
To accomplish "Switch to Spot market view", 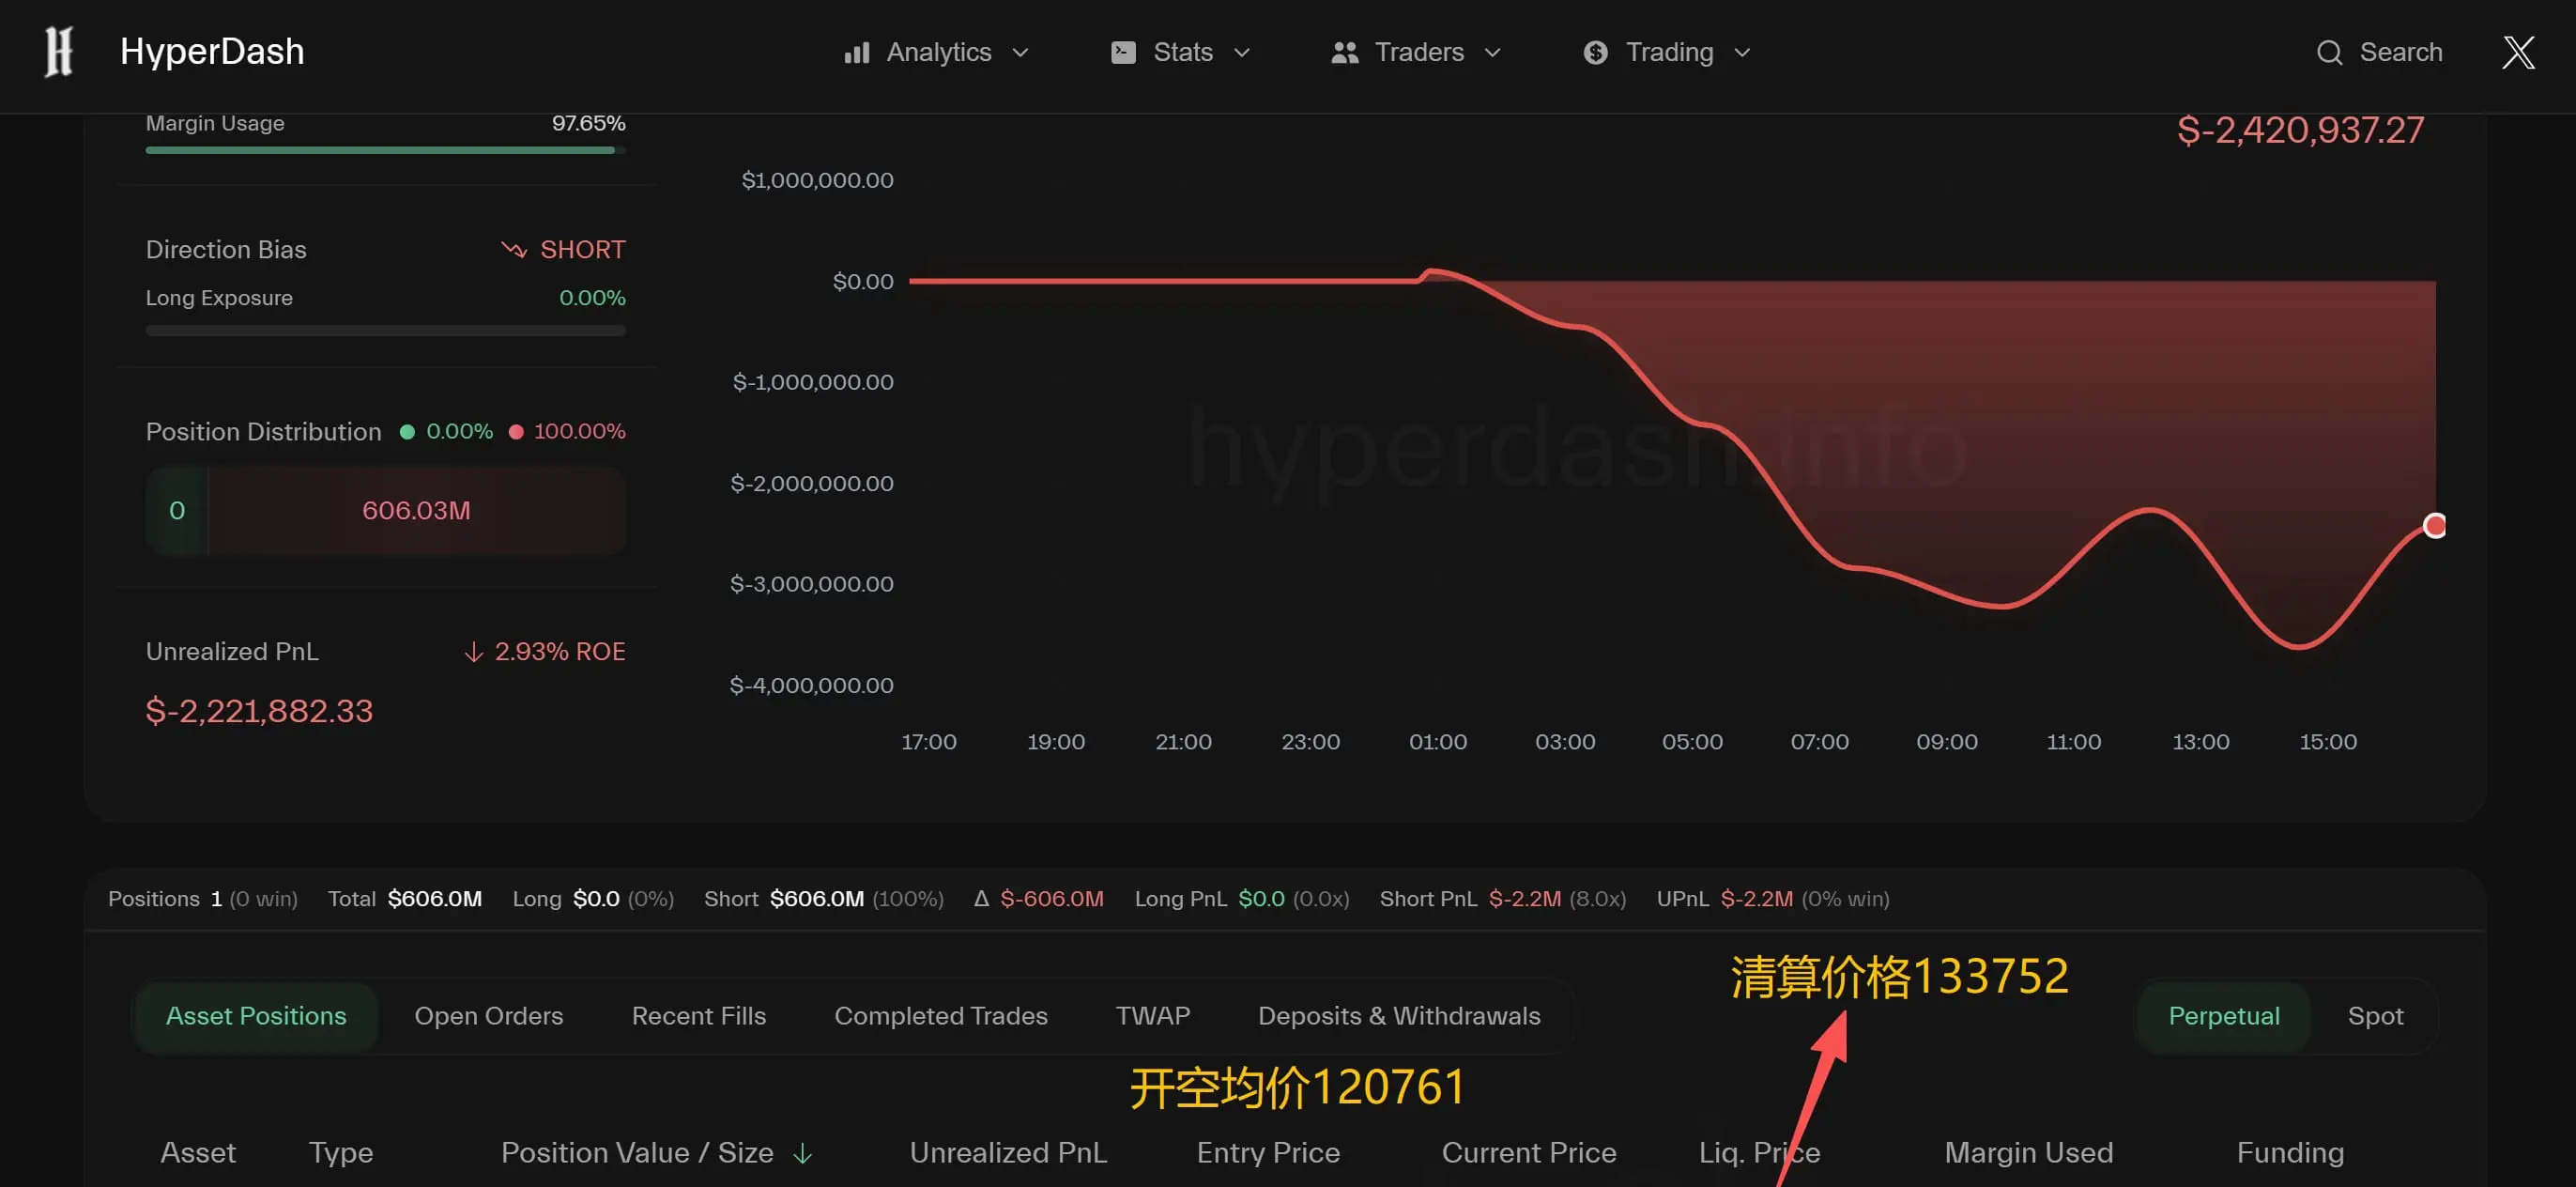I will pos(2374,1016).
